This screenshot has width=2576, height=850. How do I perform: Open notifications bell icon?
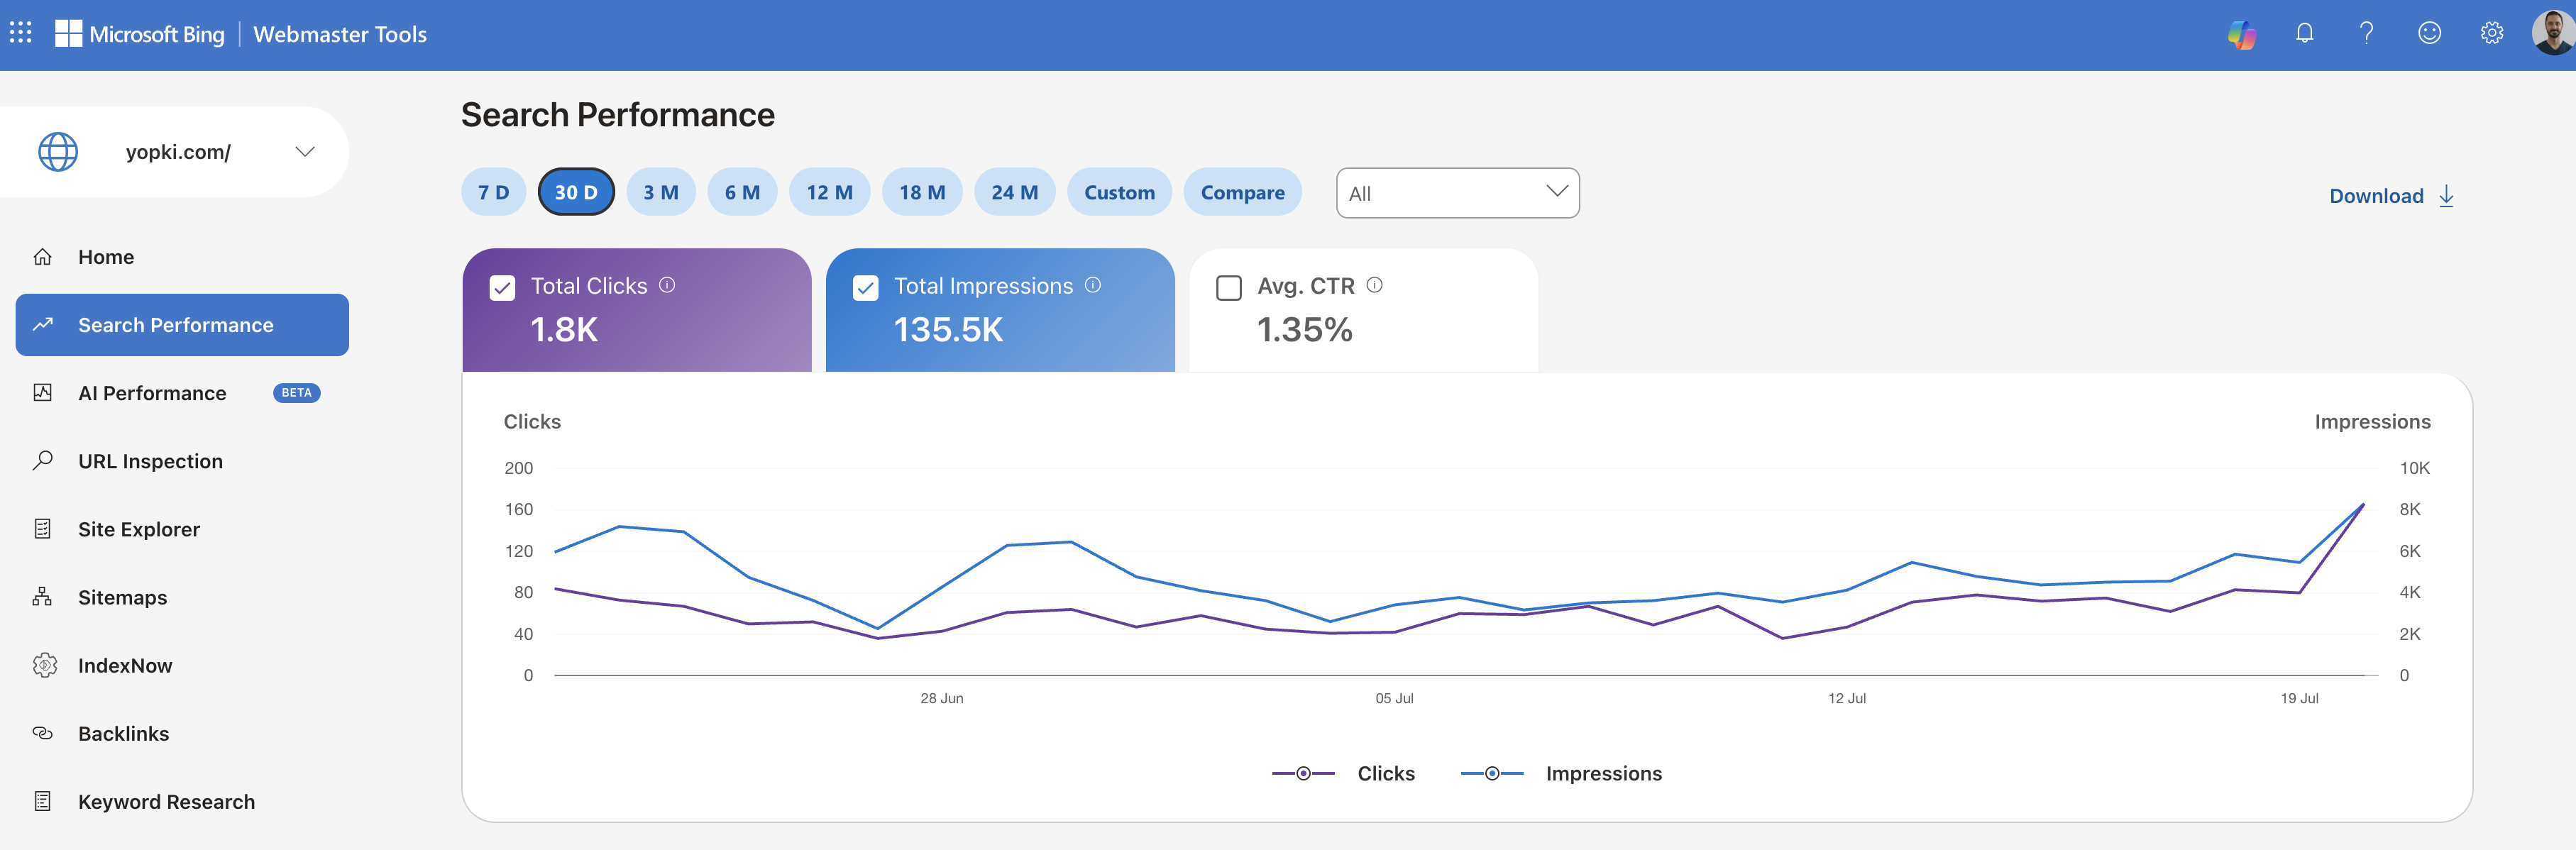(2304, 33)
